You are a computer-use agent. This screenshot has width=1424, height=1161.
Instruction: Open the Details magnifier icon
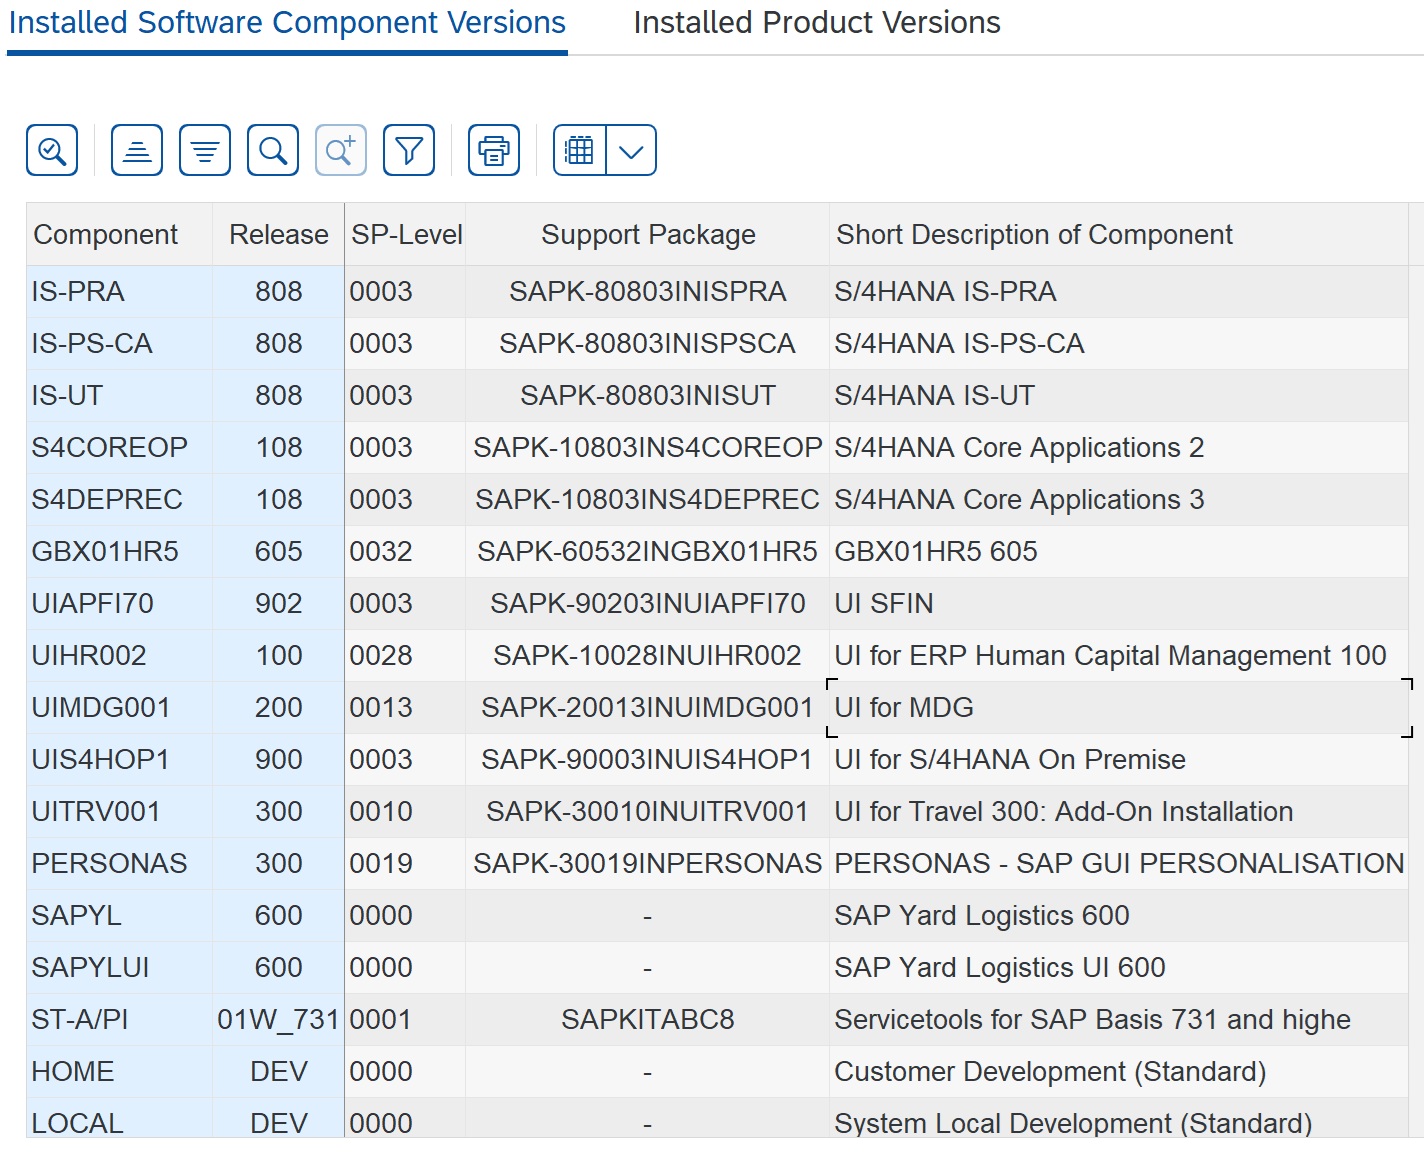click(52, 150)
